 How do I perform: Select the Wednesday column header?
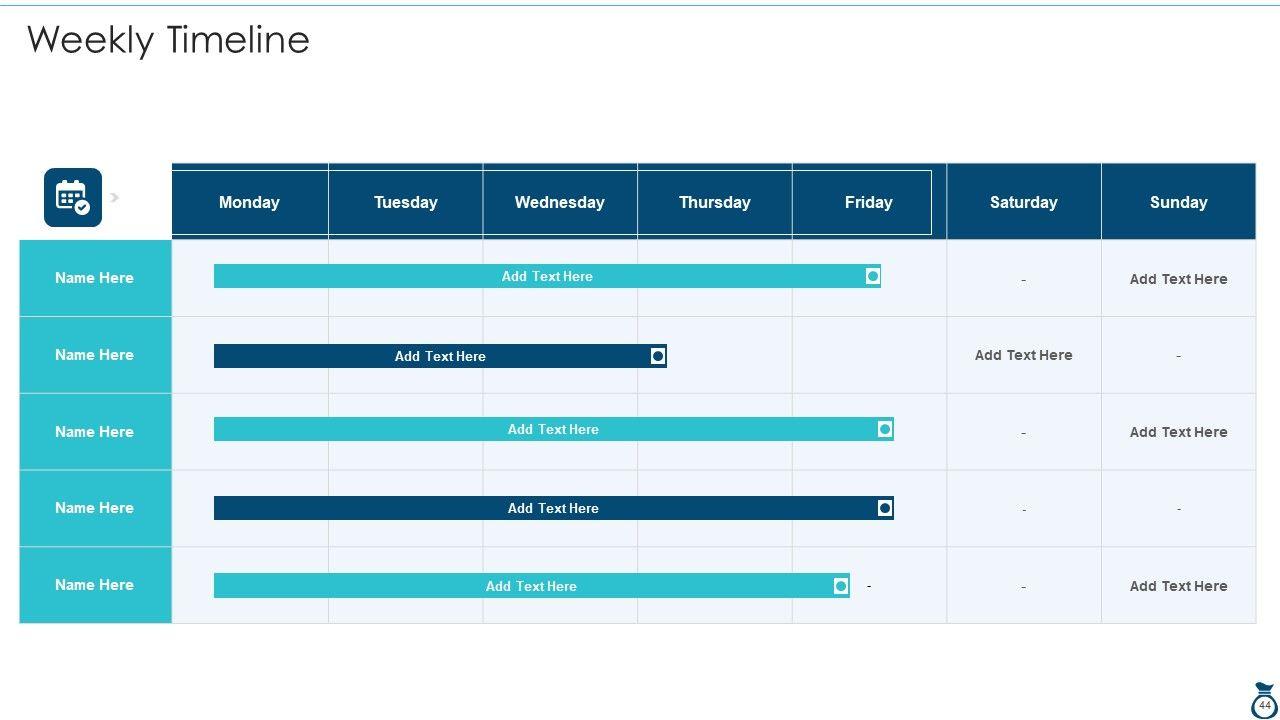pos(559,202)
